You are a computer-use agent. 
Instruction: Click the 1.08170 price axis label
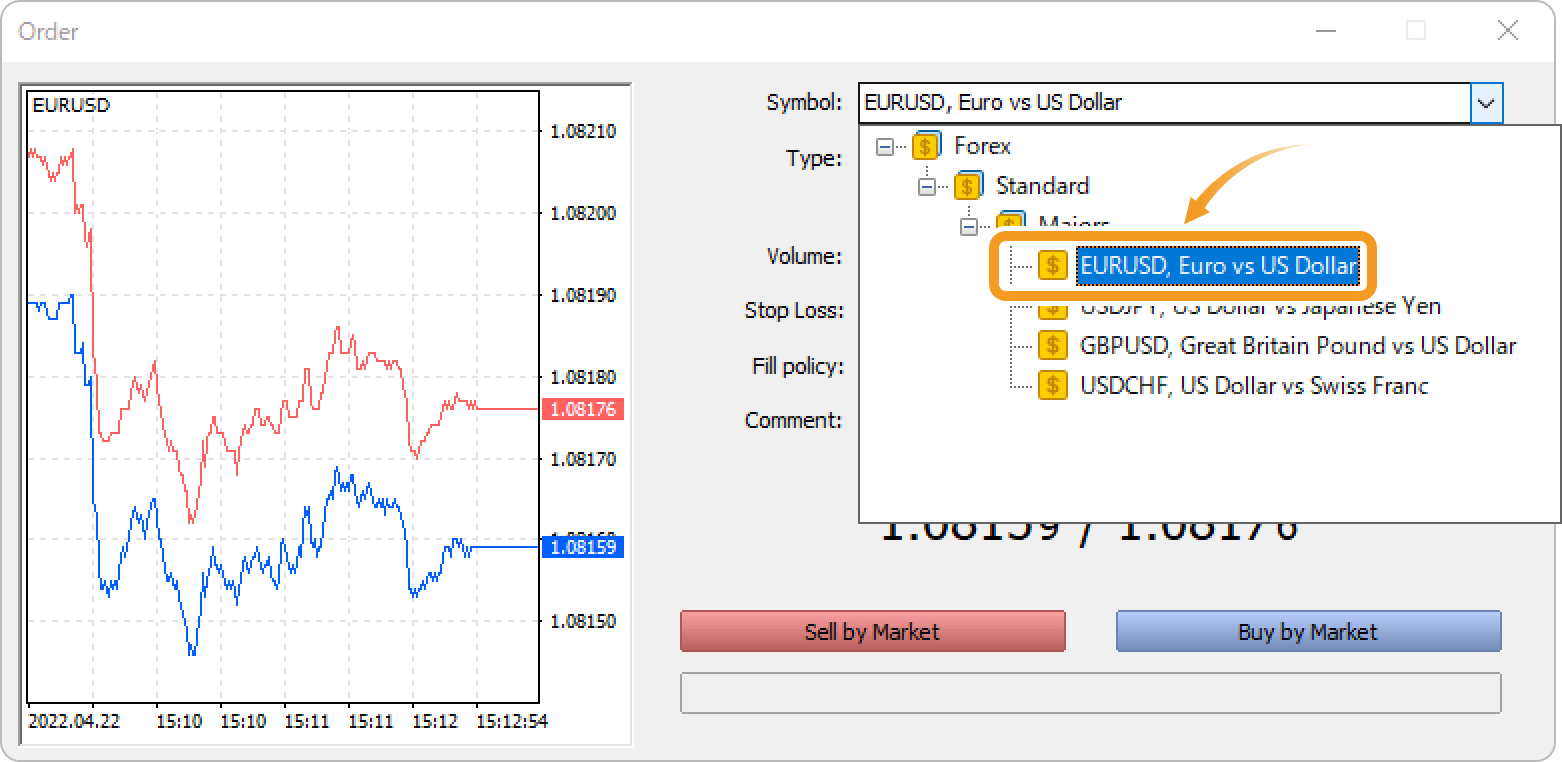tap(583, 459)
